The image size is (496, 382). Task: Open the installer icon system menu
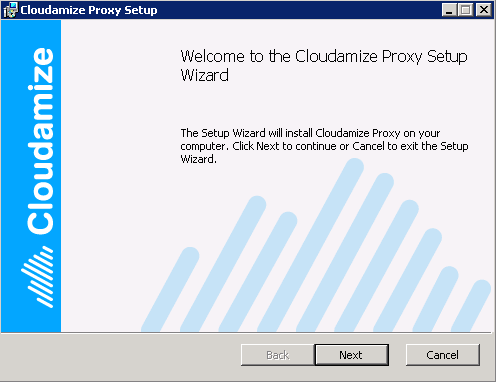pyautogui.click(x=10, y=10)
